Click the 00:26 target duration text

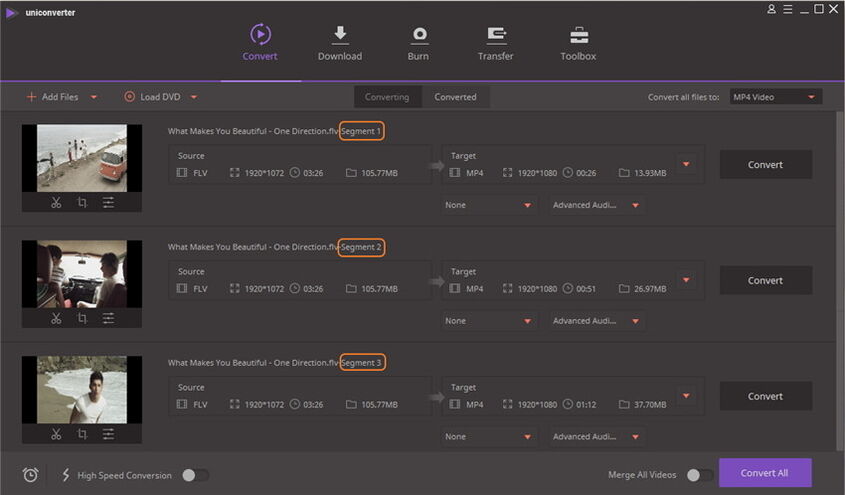[x=586, y=173]
